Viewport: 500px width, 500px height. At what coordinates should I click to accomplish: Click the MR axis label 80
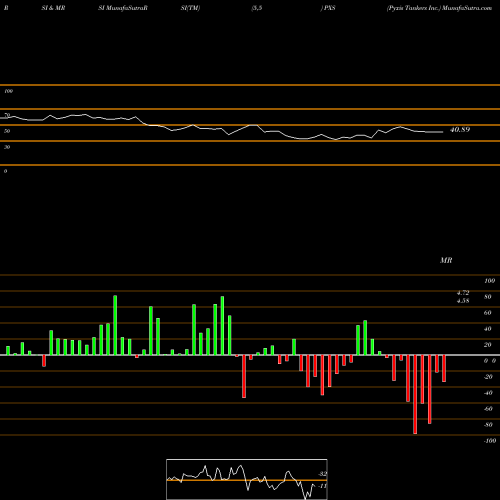pyautogui.click(x=488, y=297)
